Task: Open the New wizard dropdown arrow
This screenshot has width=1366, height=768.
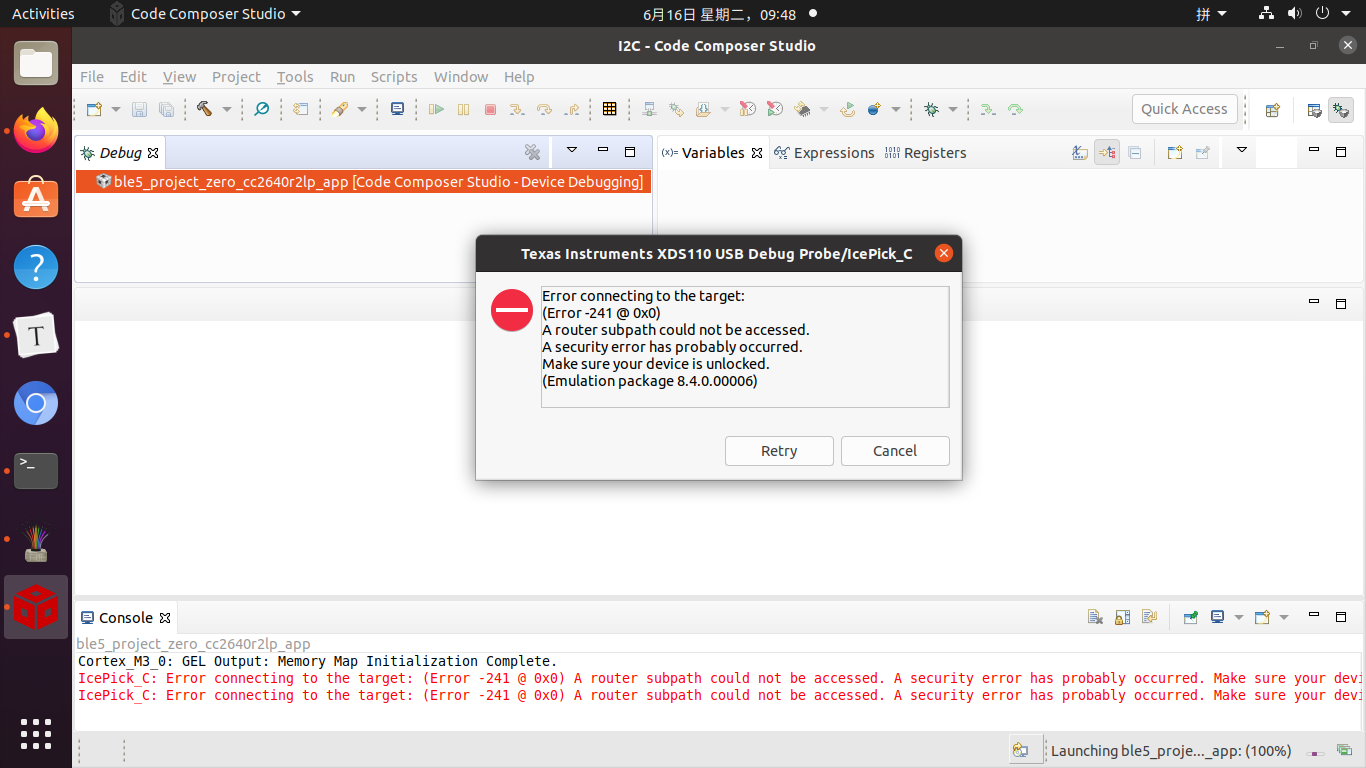Action: [116, 109]
